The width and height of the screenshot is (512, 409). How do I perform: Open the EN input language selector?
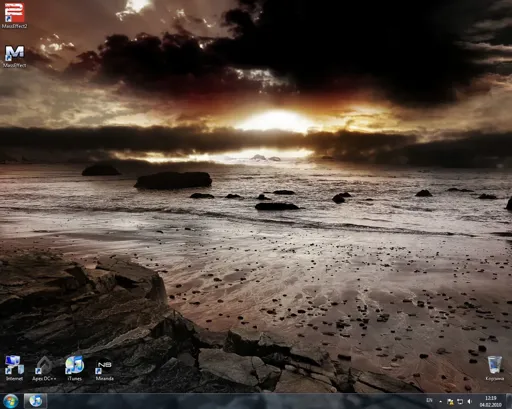coord(429,400)
